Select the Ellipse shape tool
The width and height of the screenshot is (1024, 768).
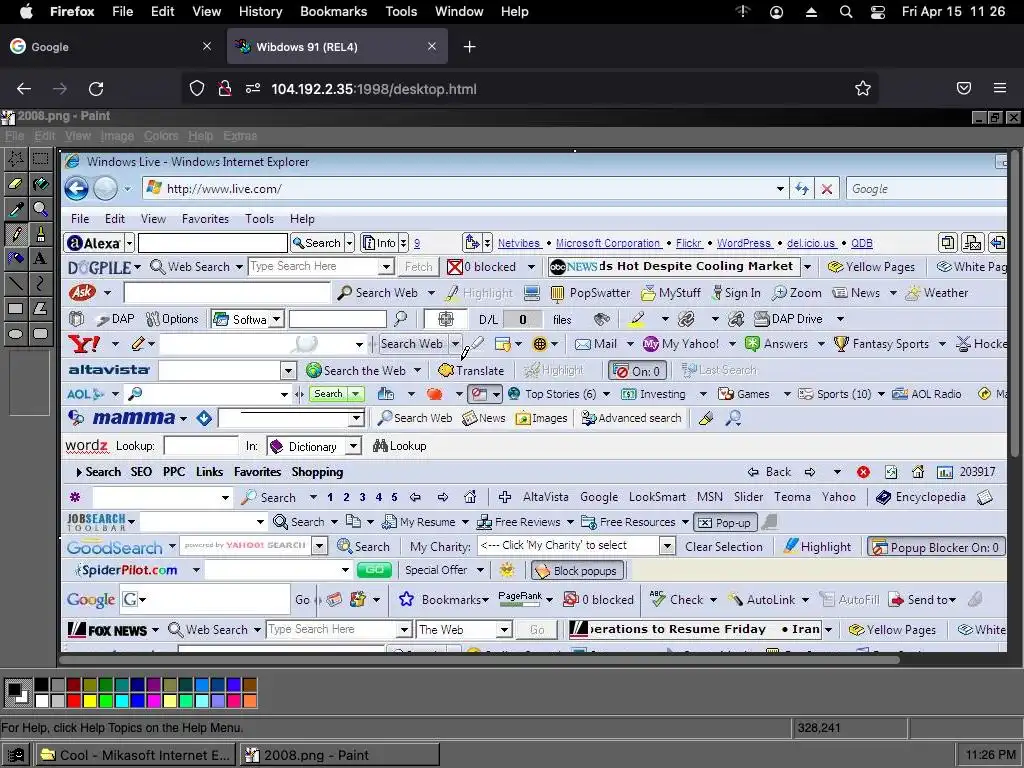coord(16,334)
